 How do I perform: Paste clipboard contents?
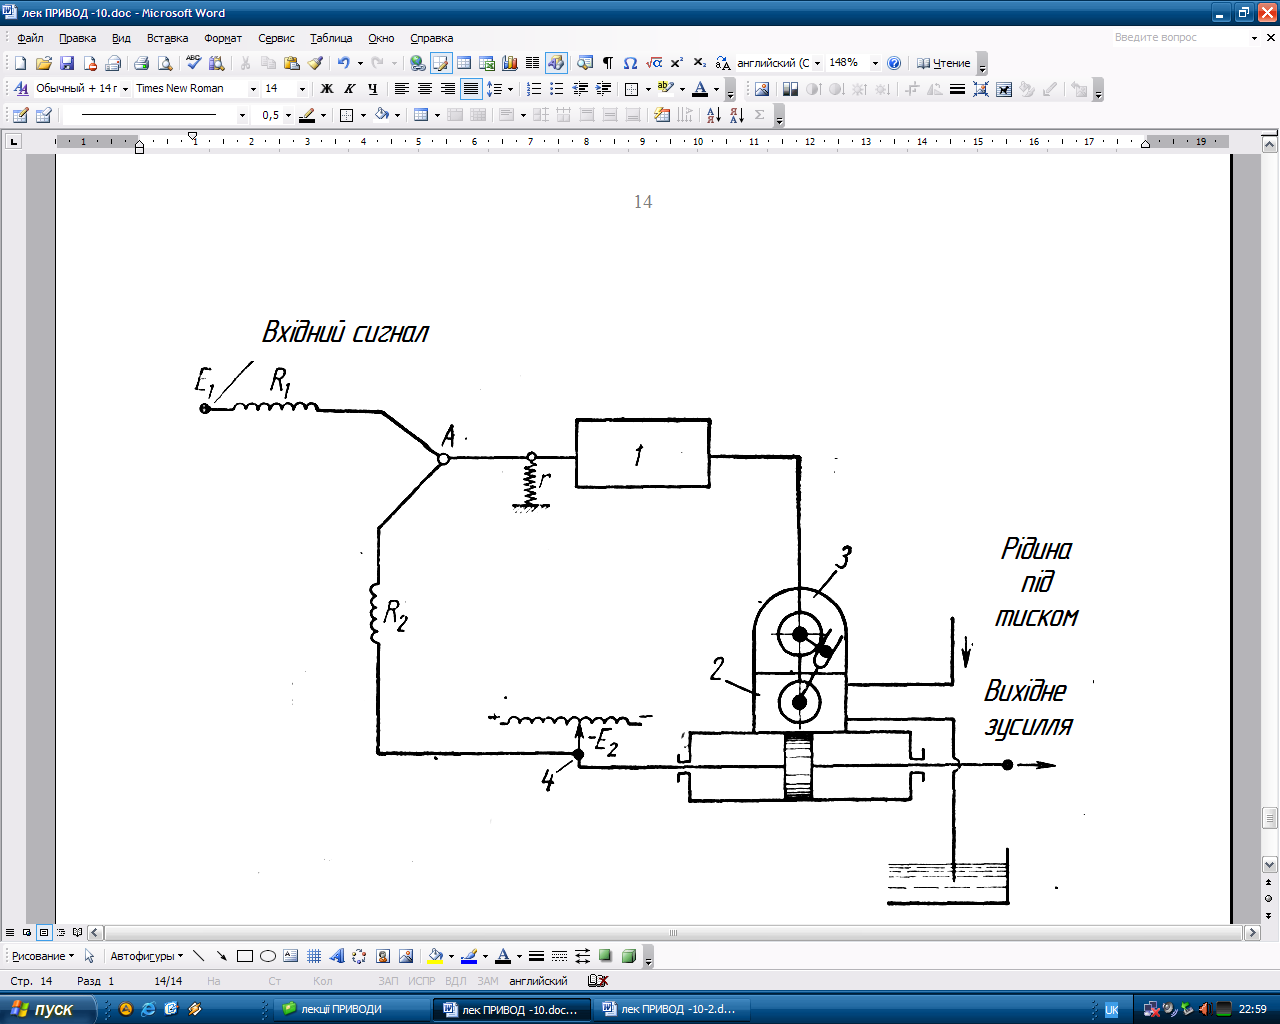click(x=291, y=63)
